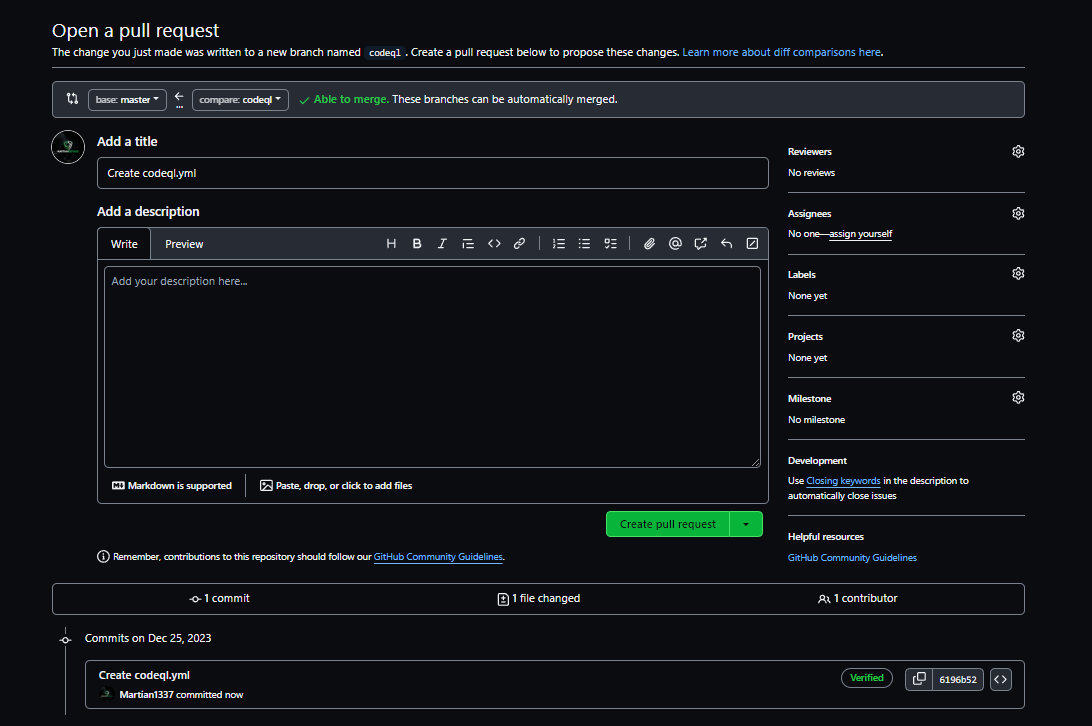Attach files using the paperclip icon
Screen dimensions: 1092x726
649,244
